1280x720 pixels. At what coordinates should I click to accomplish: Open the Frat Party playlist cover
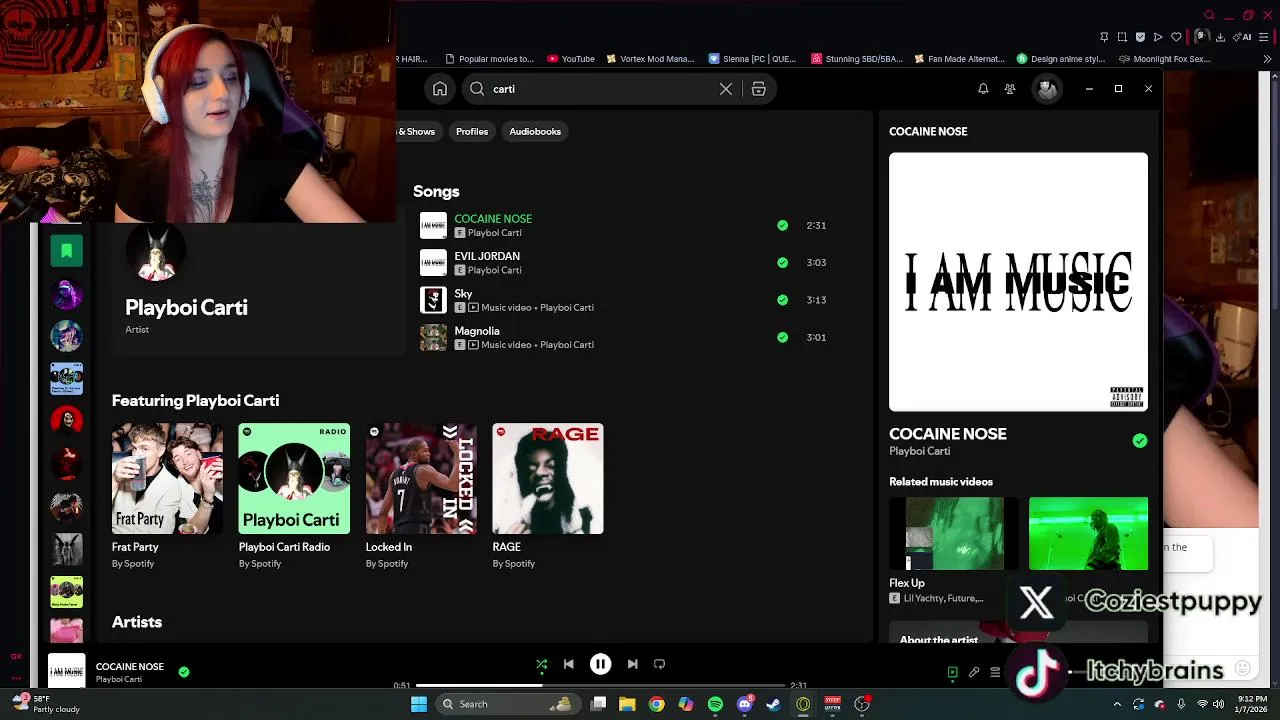pos(167,478)
